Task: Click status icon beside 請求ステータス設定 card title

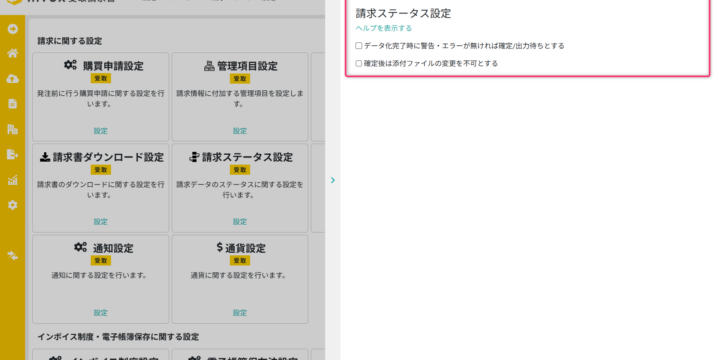Action: [x=195, y=157]
